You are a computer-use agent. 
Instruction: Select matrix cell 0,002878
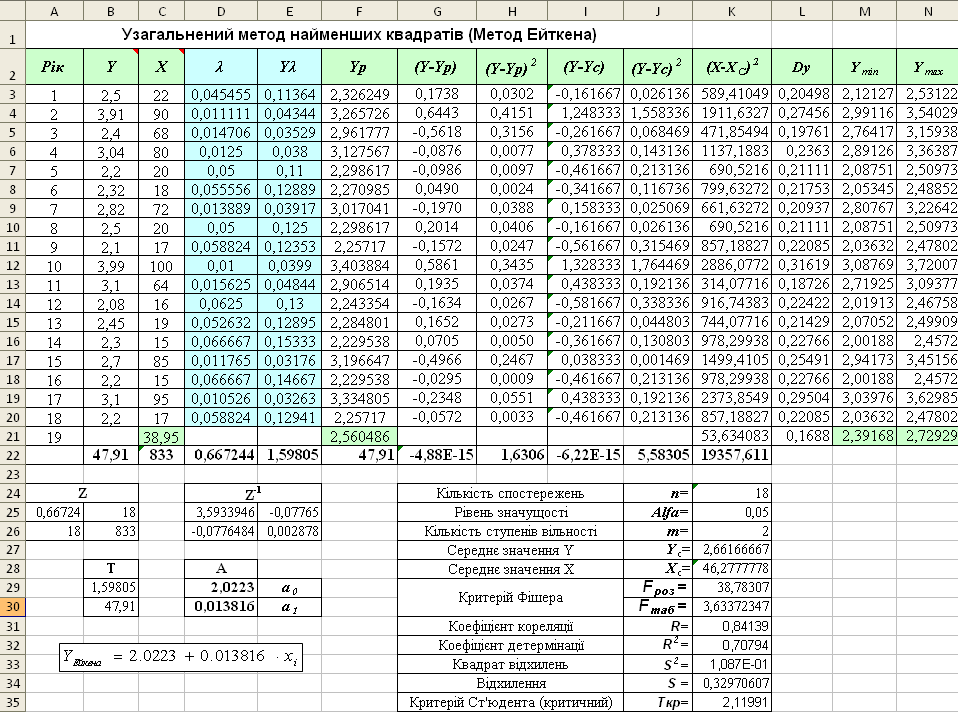290,531
